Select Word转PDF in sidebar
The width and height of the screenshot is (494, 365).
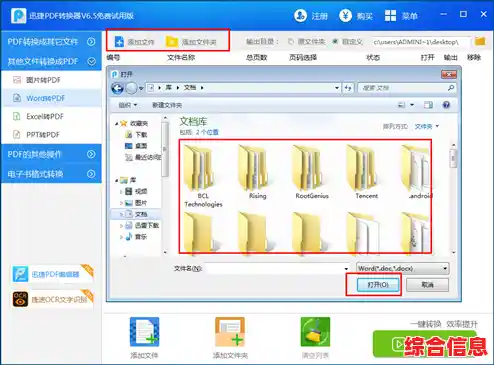point(51,98)
